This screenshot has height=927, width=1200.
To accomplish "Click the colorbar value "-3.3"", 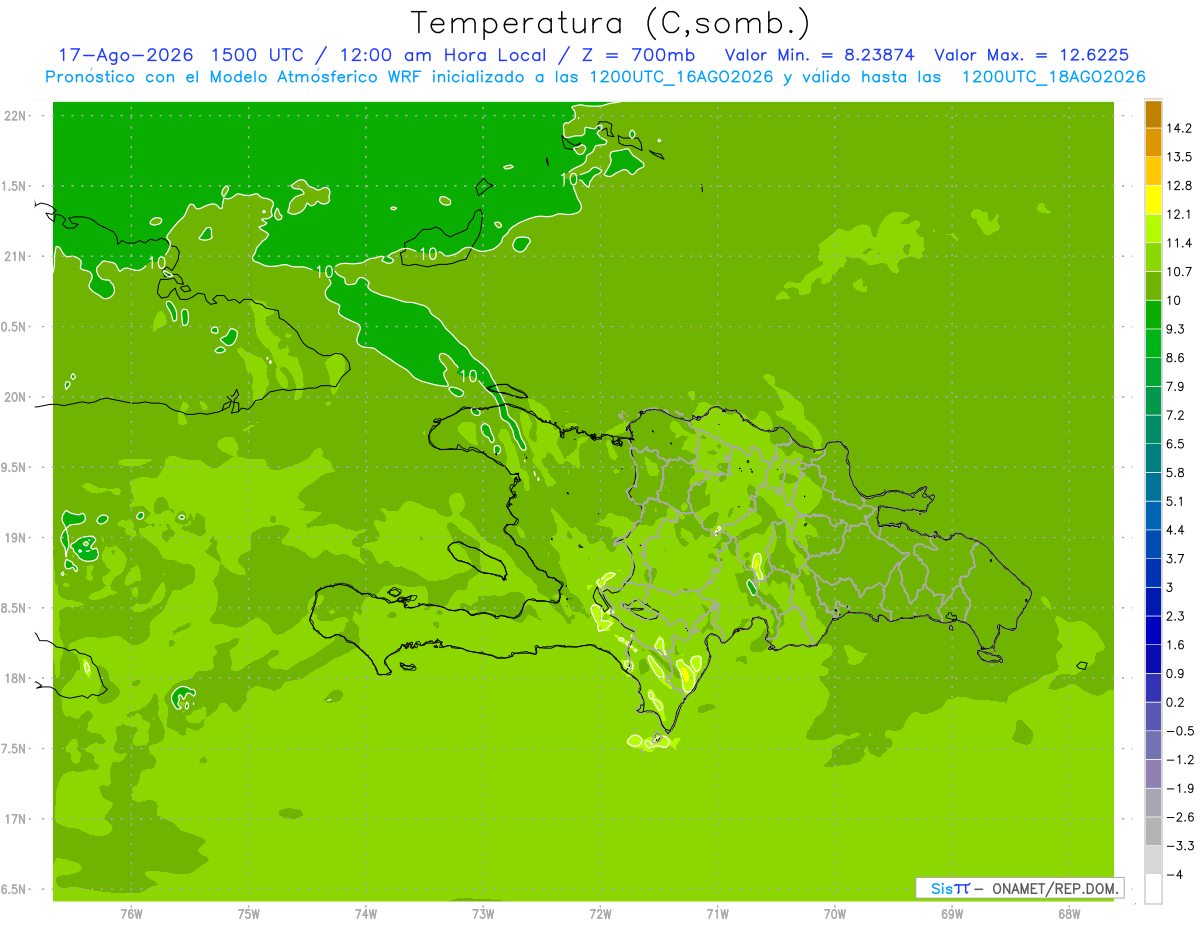I will (1179, 846).
